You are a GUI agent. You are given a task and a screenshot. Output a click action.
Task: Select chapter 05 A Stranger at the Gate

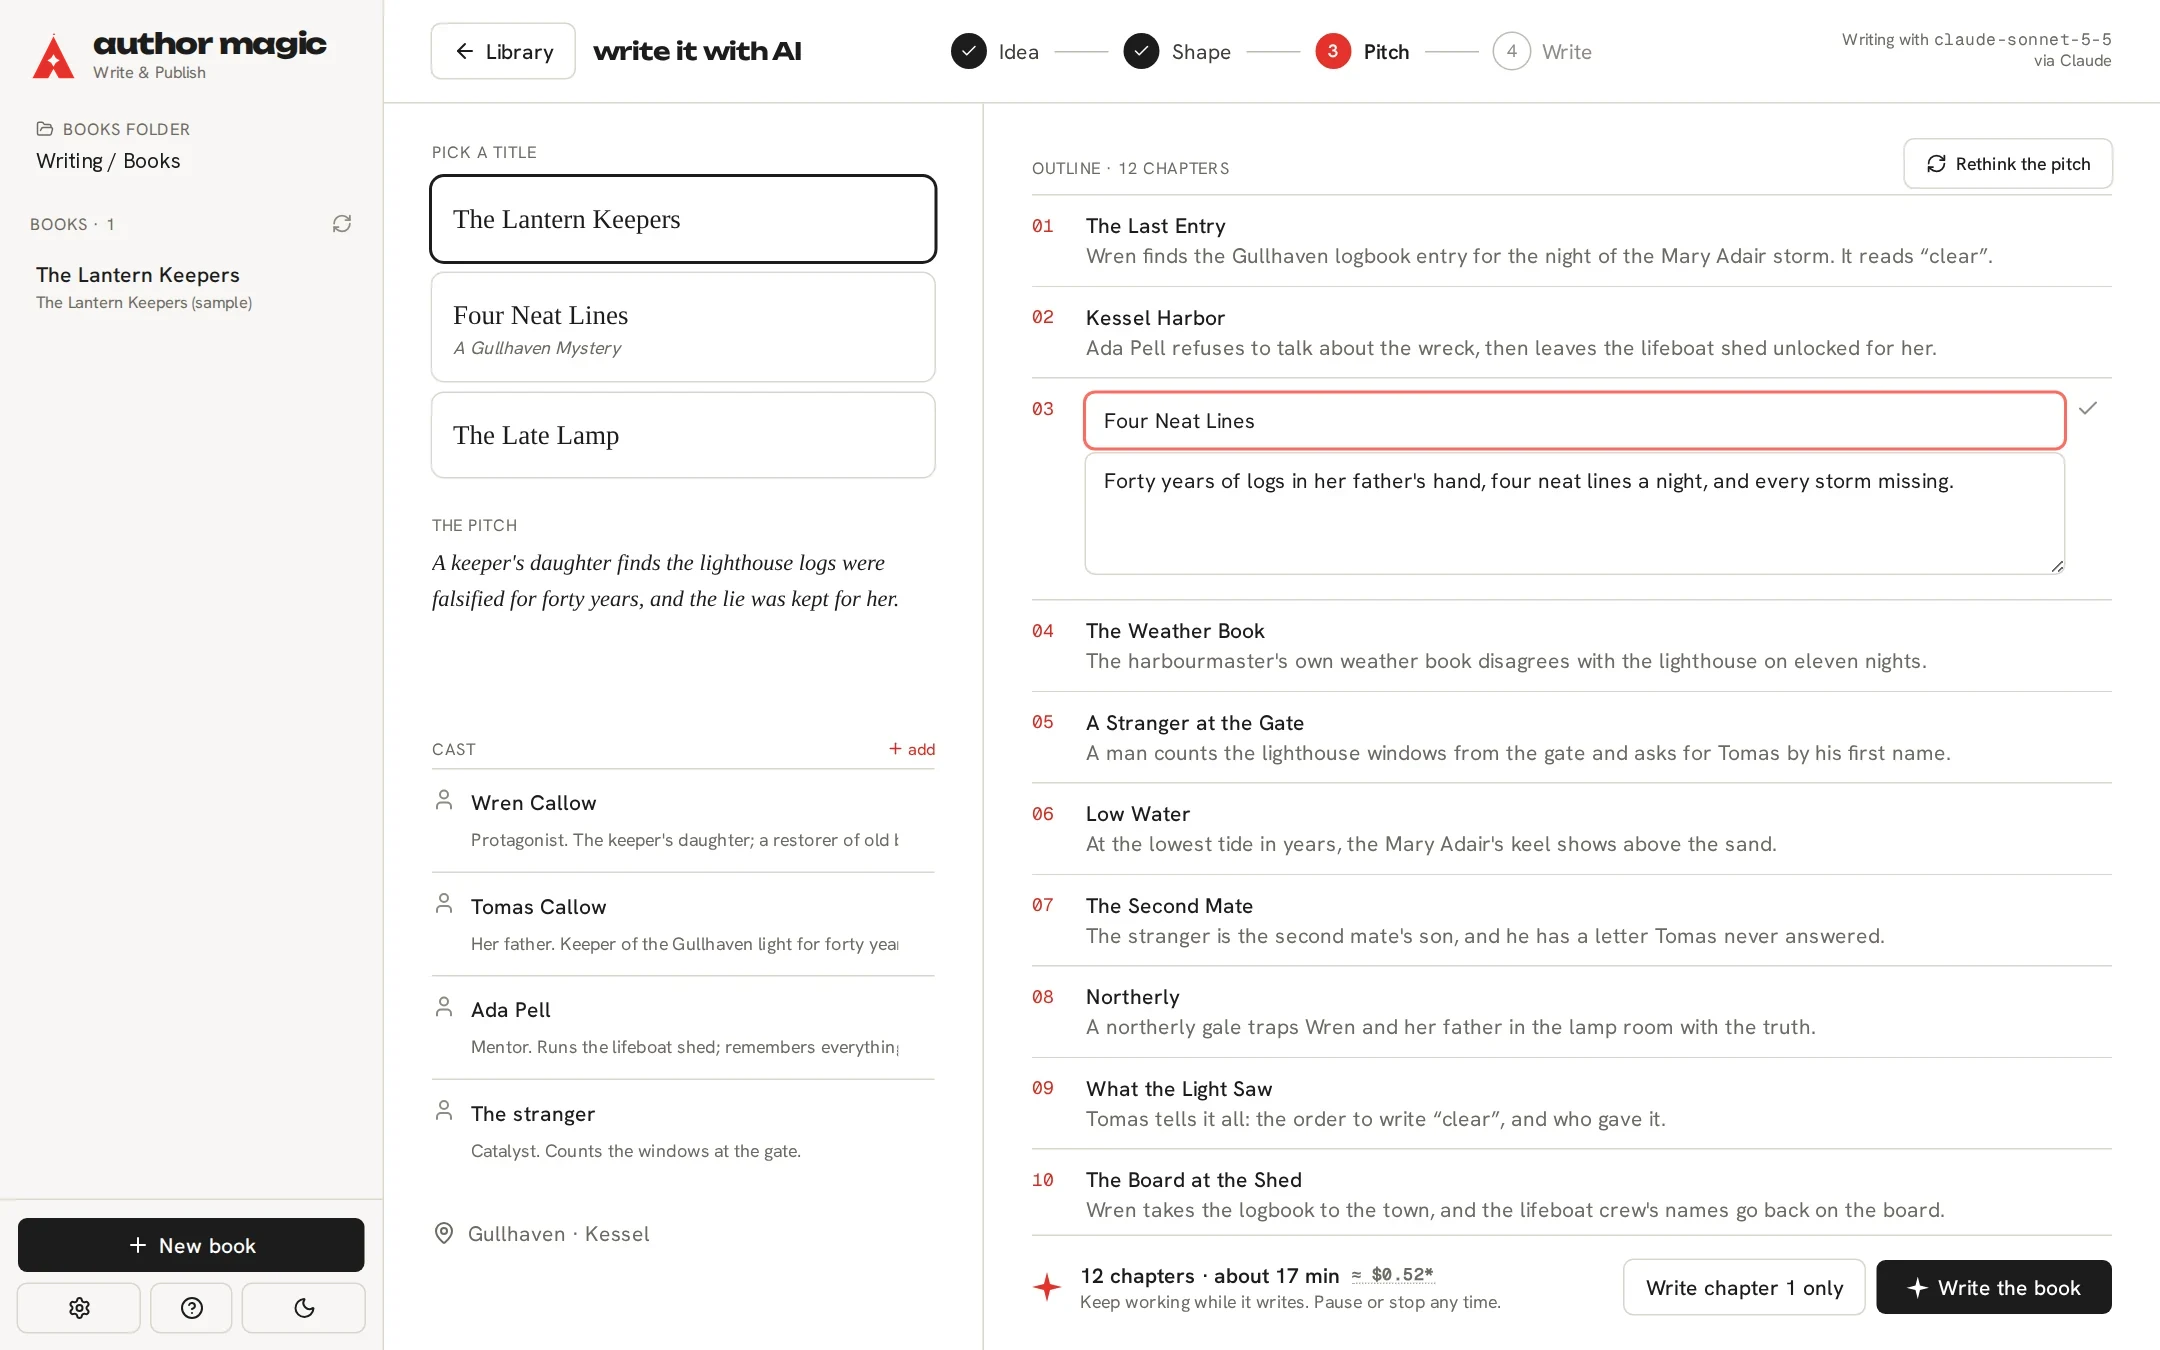pyautogui.click(x=1572, y=738)
